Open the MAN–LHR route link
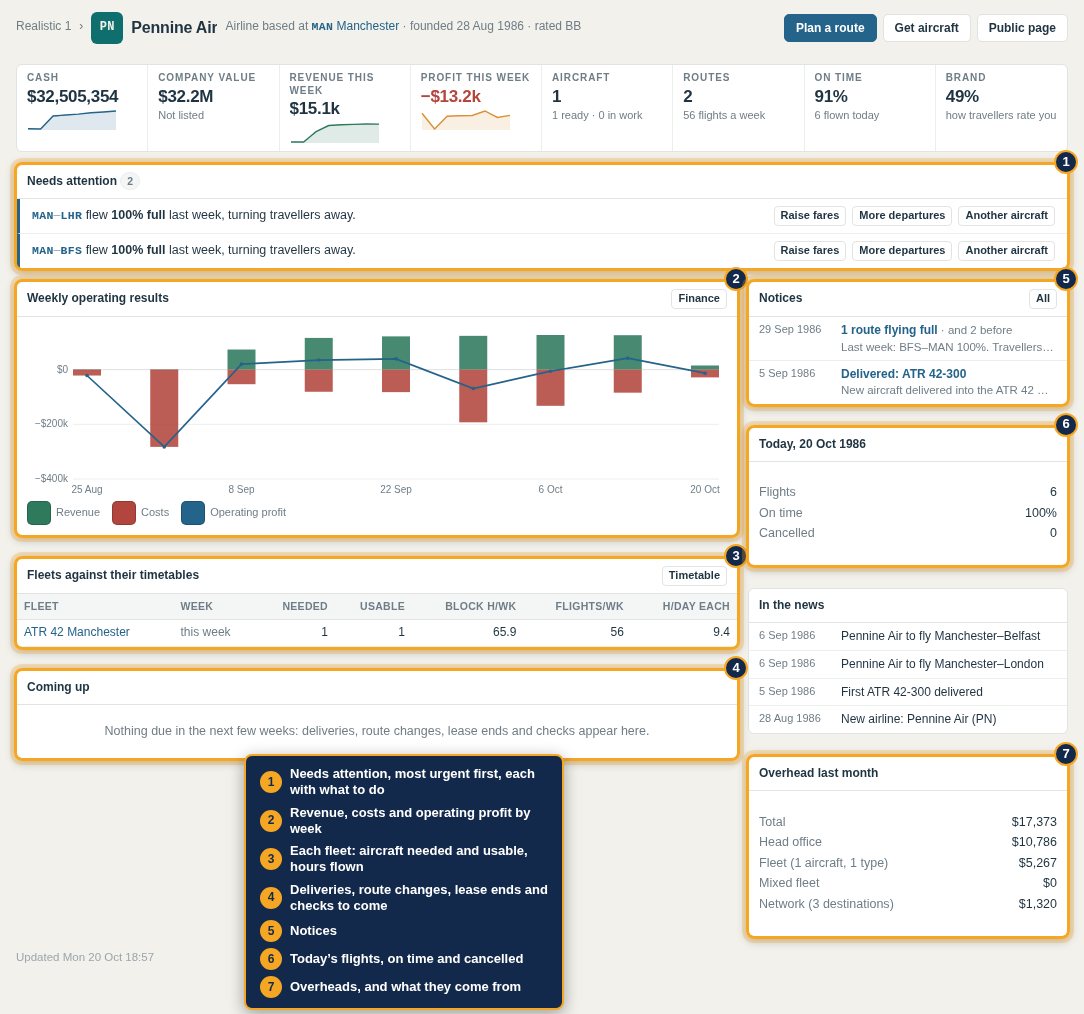Image resolution: width=1084 pixels, height=1014 pixels. (57, 216)
